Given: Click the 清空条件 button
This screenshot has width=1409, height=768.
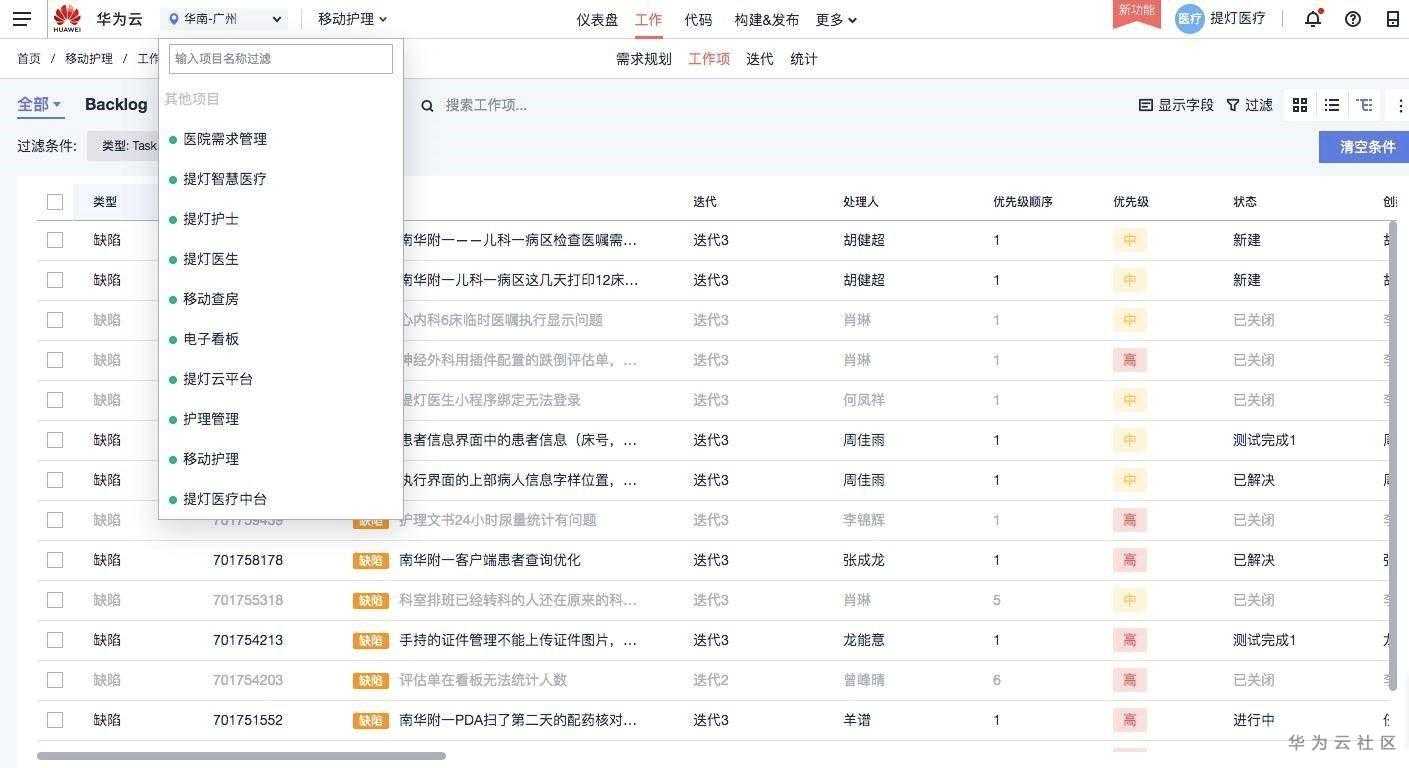Looking at the screenshot, I should [1366, 147].
